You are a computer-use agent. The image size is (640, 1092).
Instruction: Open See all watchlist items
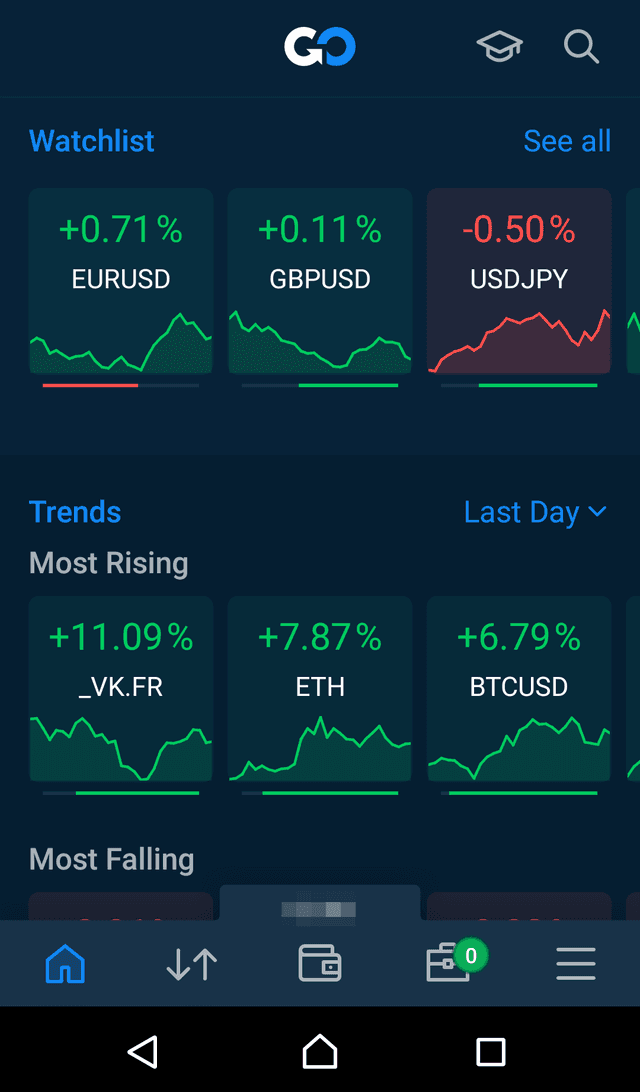tap(567, 140)
